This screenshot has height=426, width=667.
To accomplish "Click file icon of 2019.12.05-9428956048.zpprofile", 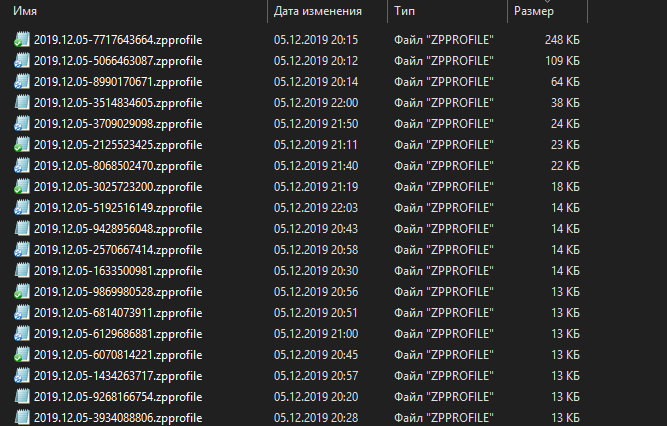I will tap(22, 229).
